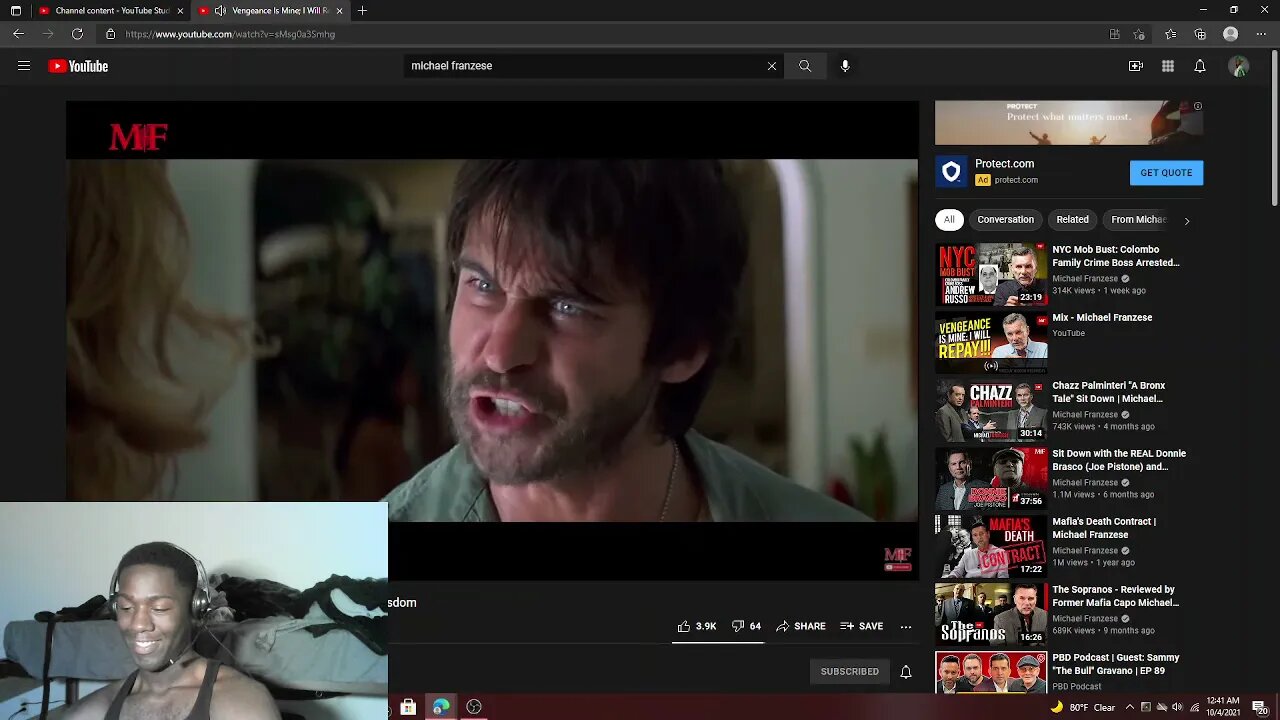This screenshot has width=1280, height=720.
Task: Run search with magnifier button
Action: (805, 66)
